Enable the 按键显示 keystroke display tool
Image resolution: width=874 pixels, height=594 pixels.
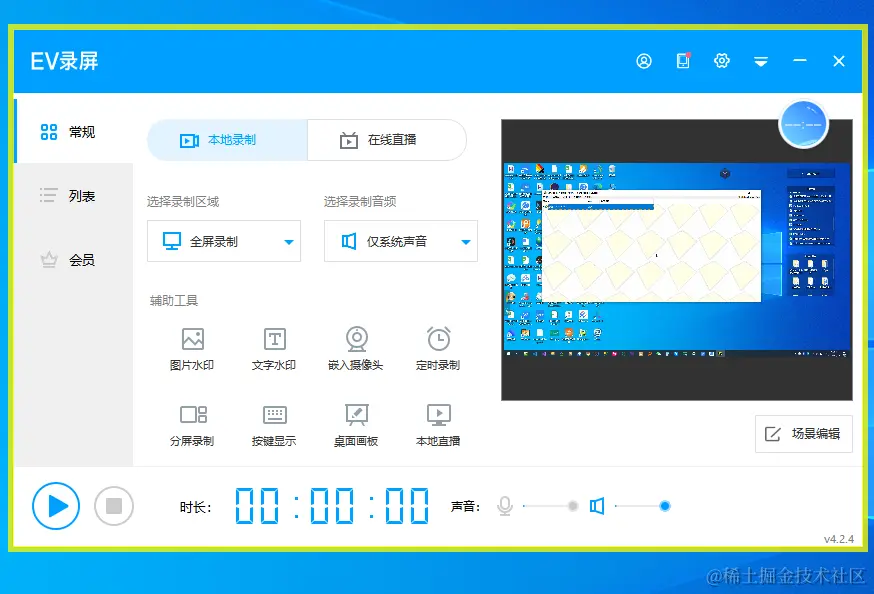[273, 423]
